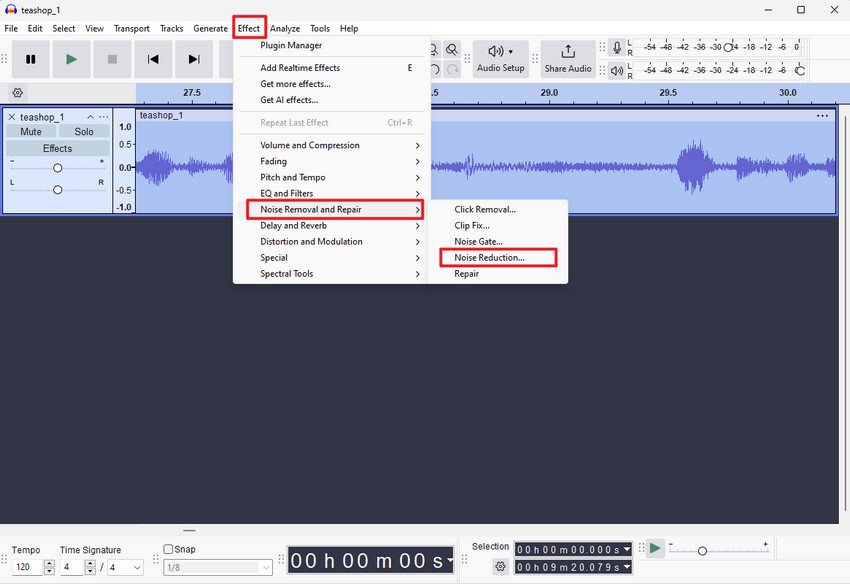Click the microphone recording meter icon
The width and height of the screenshot is (850, 584).
617,46
